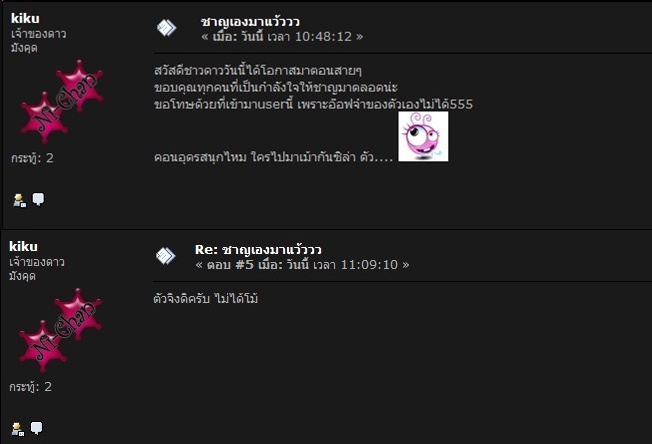The image size is (652, 444).
Task: View profile icon under reply post
Action: click(x=18, y=429)
